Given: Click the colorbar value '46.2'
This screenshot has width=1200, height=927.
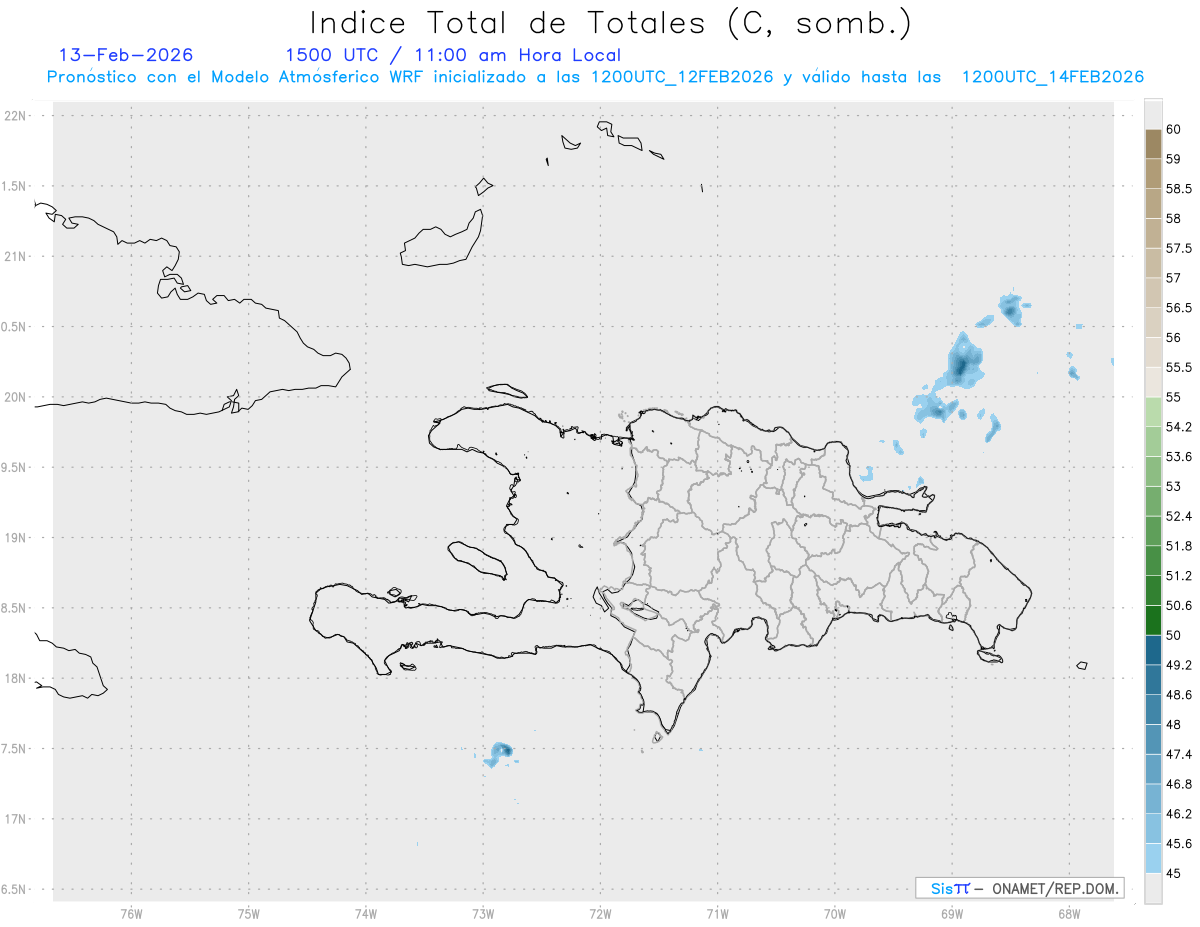Looking at the screenshot, I should click(x=1179, y=814).
